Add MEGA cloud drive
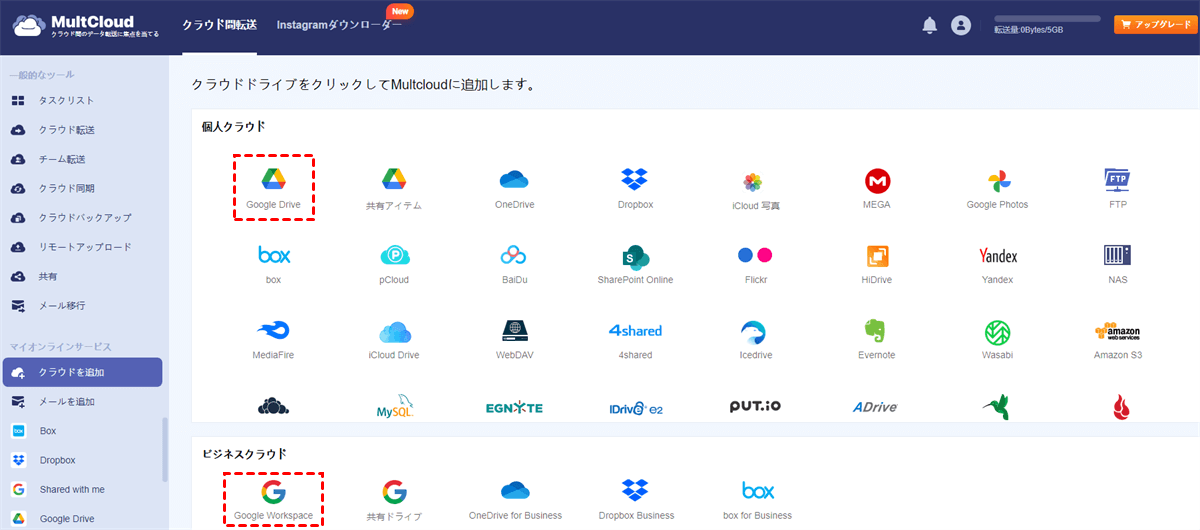Viewport: 1200px width, 530px height. (877, 187)
